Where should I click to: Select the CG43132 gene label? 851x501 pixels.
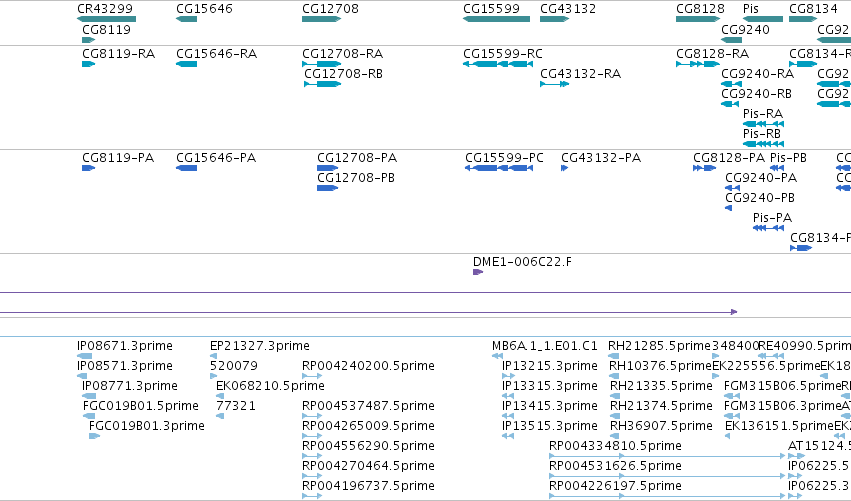coord(568,9)
